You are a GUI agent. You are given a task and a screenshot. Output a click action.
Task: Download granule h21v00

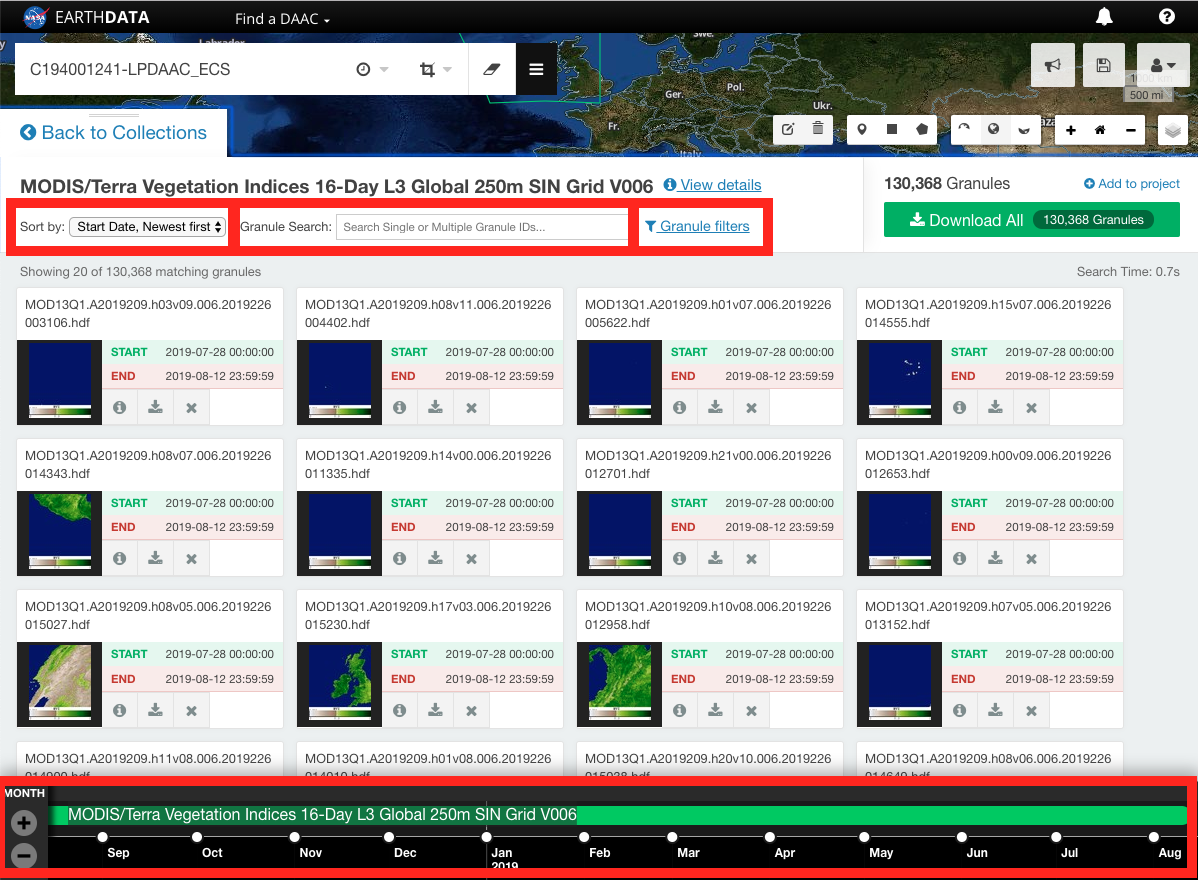(x=715, y=558)
